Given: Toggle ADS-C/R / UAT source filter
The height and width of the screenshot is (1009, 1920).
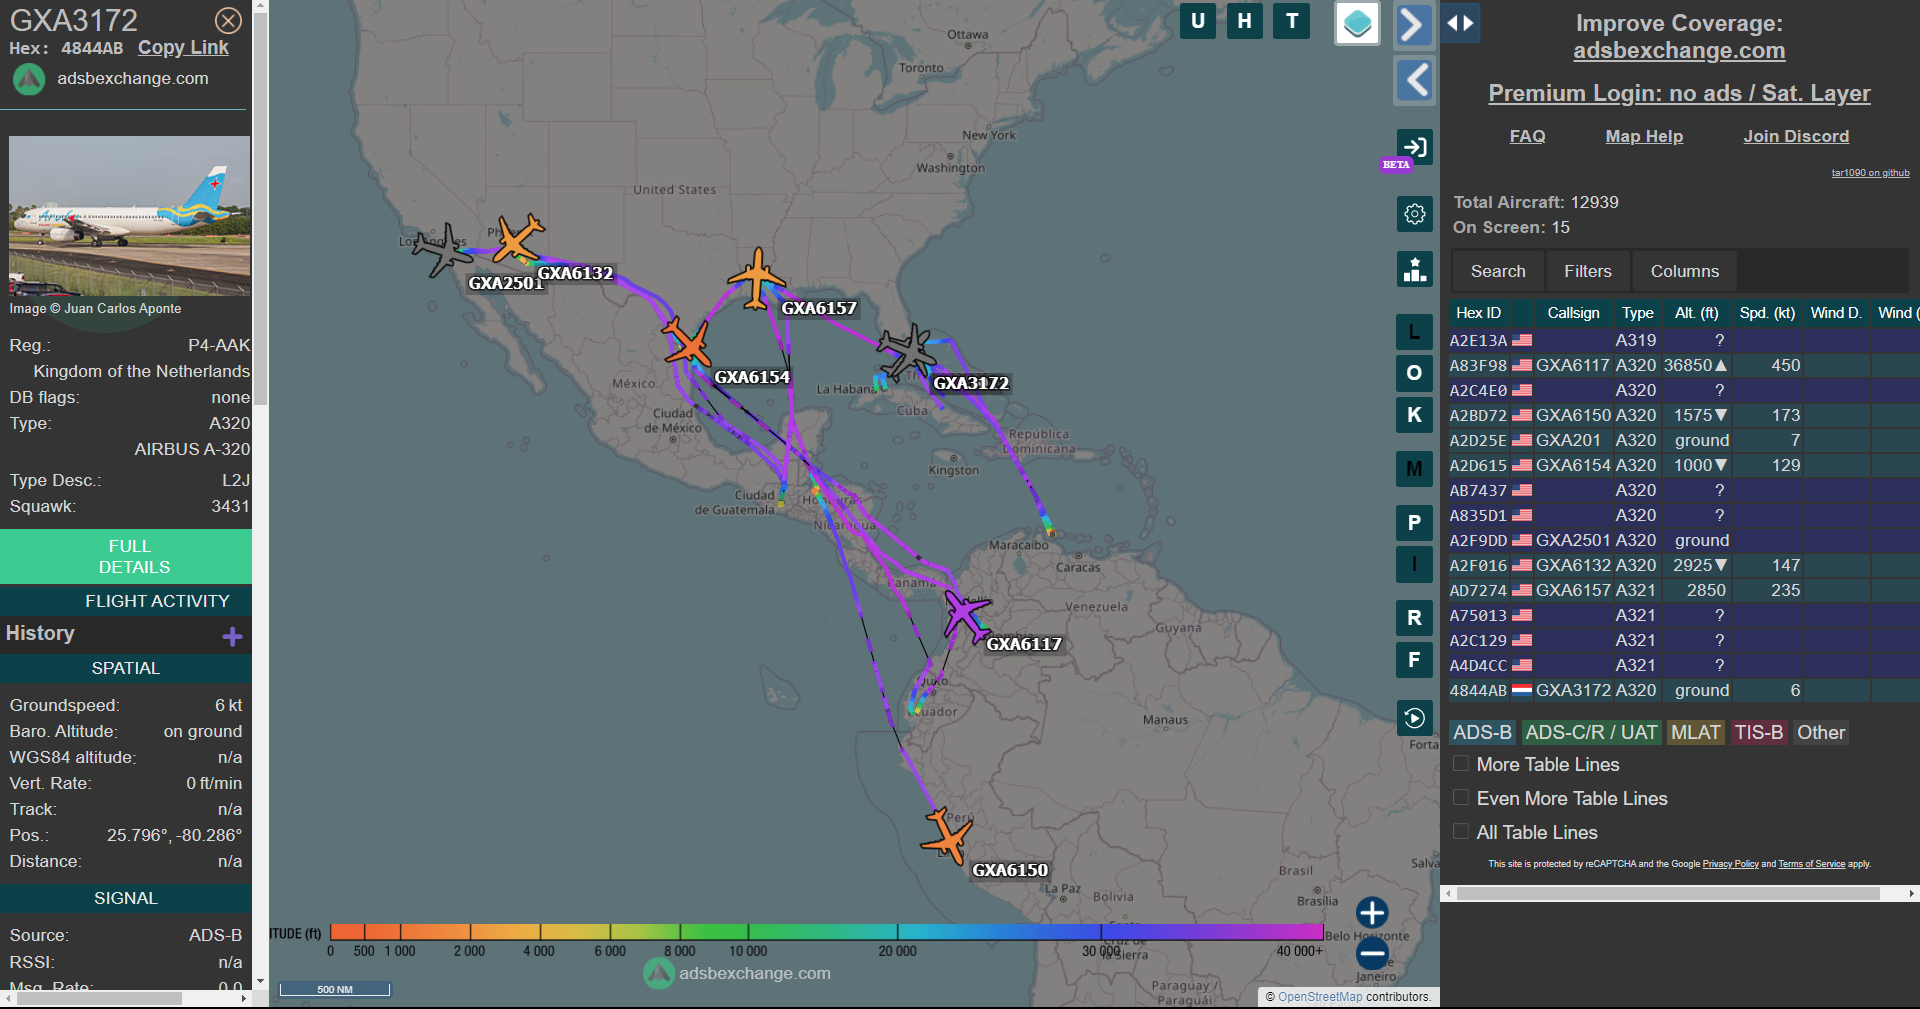Looking at the screenshot, I should pos(1591,732).
